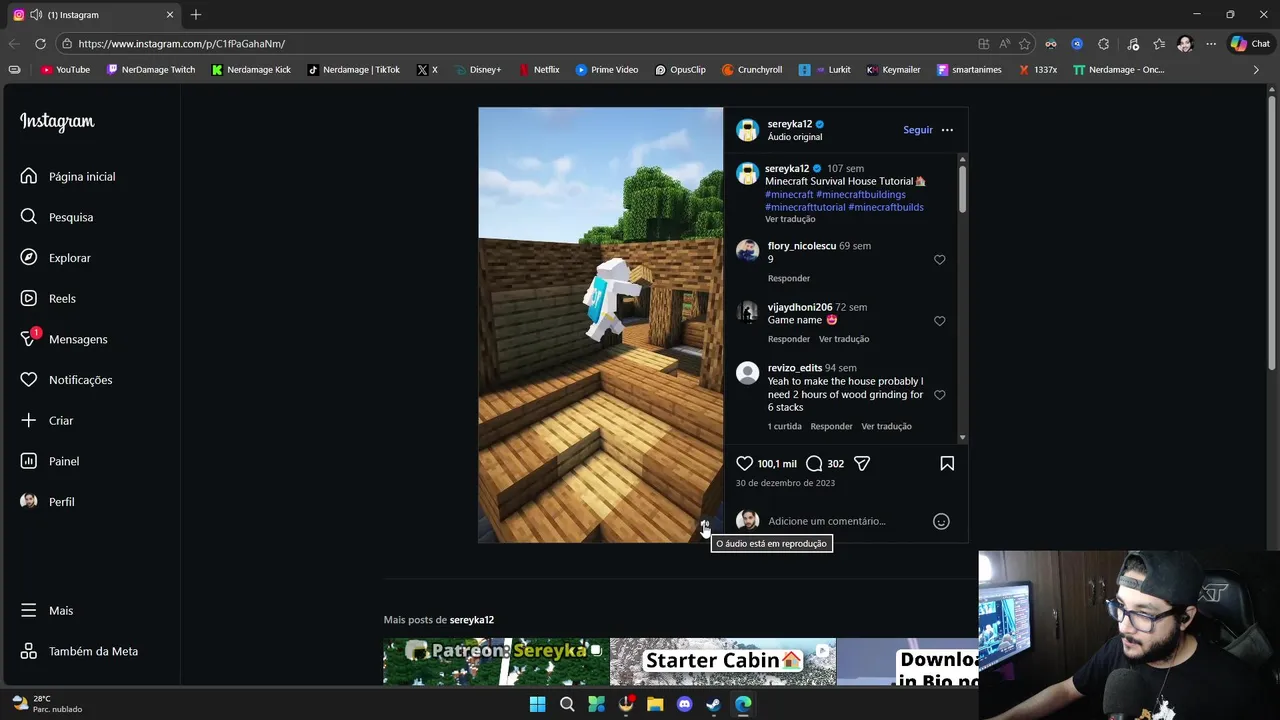The height and width of the screenshot is (720, 1280).
Task: Click Áudio original link
Action: click(x=795, y=137)
